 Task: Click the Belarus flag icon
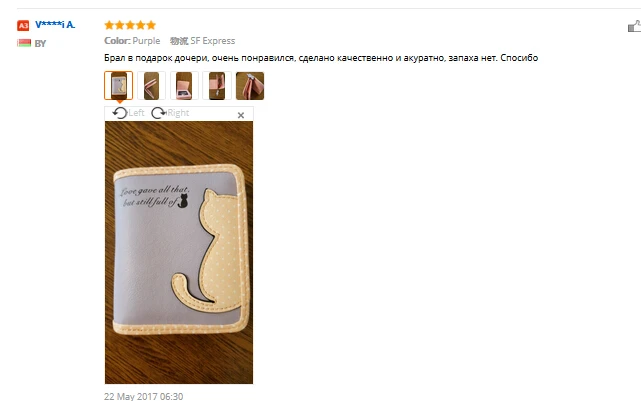tap(24, 43)
